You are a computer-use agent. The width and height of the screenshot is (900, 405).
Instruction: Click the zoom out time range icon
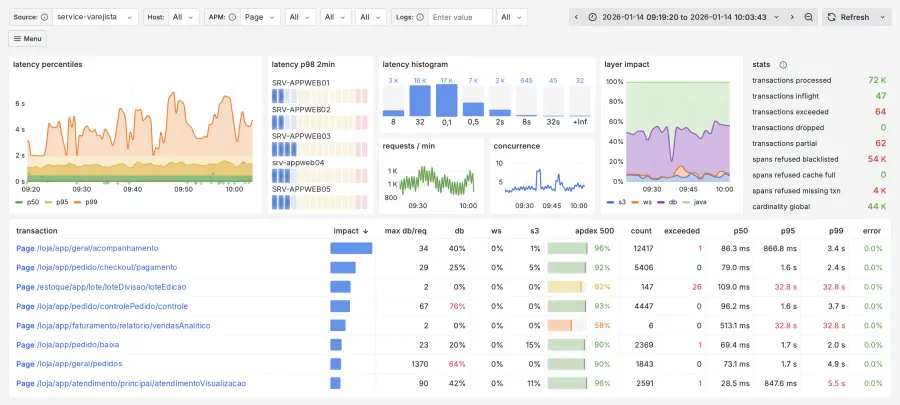tap(808, 17)
